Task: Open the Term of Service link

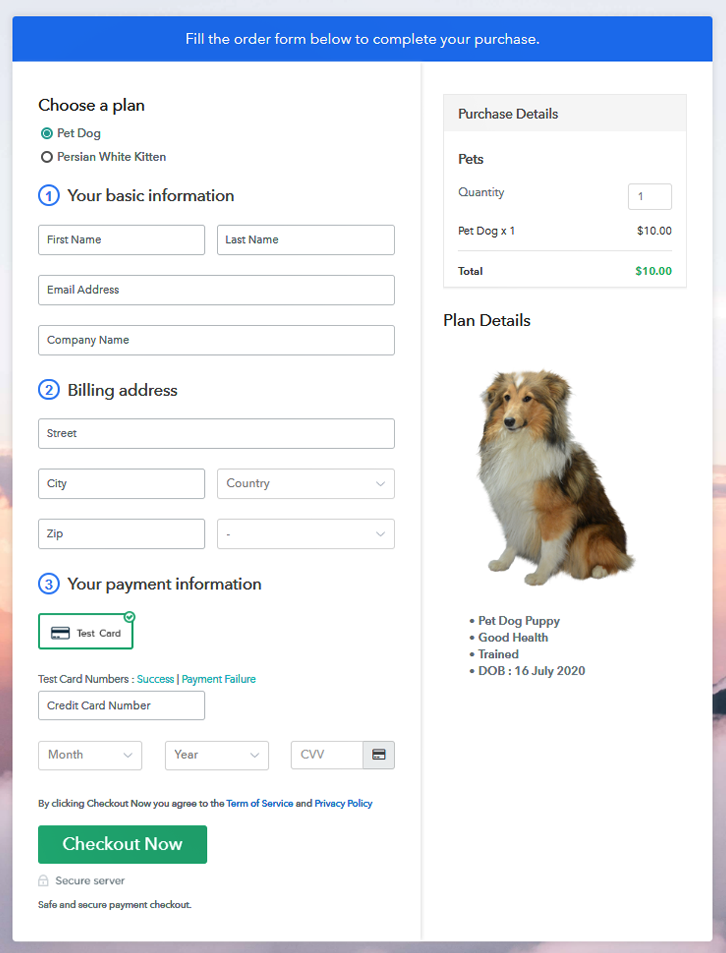Action: pos(259,803)
